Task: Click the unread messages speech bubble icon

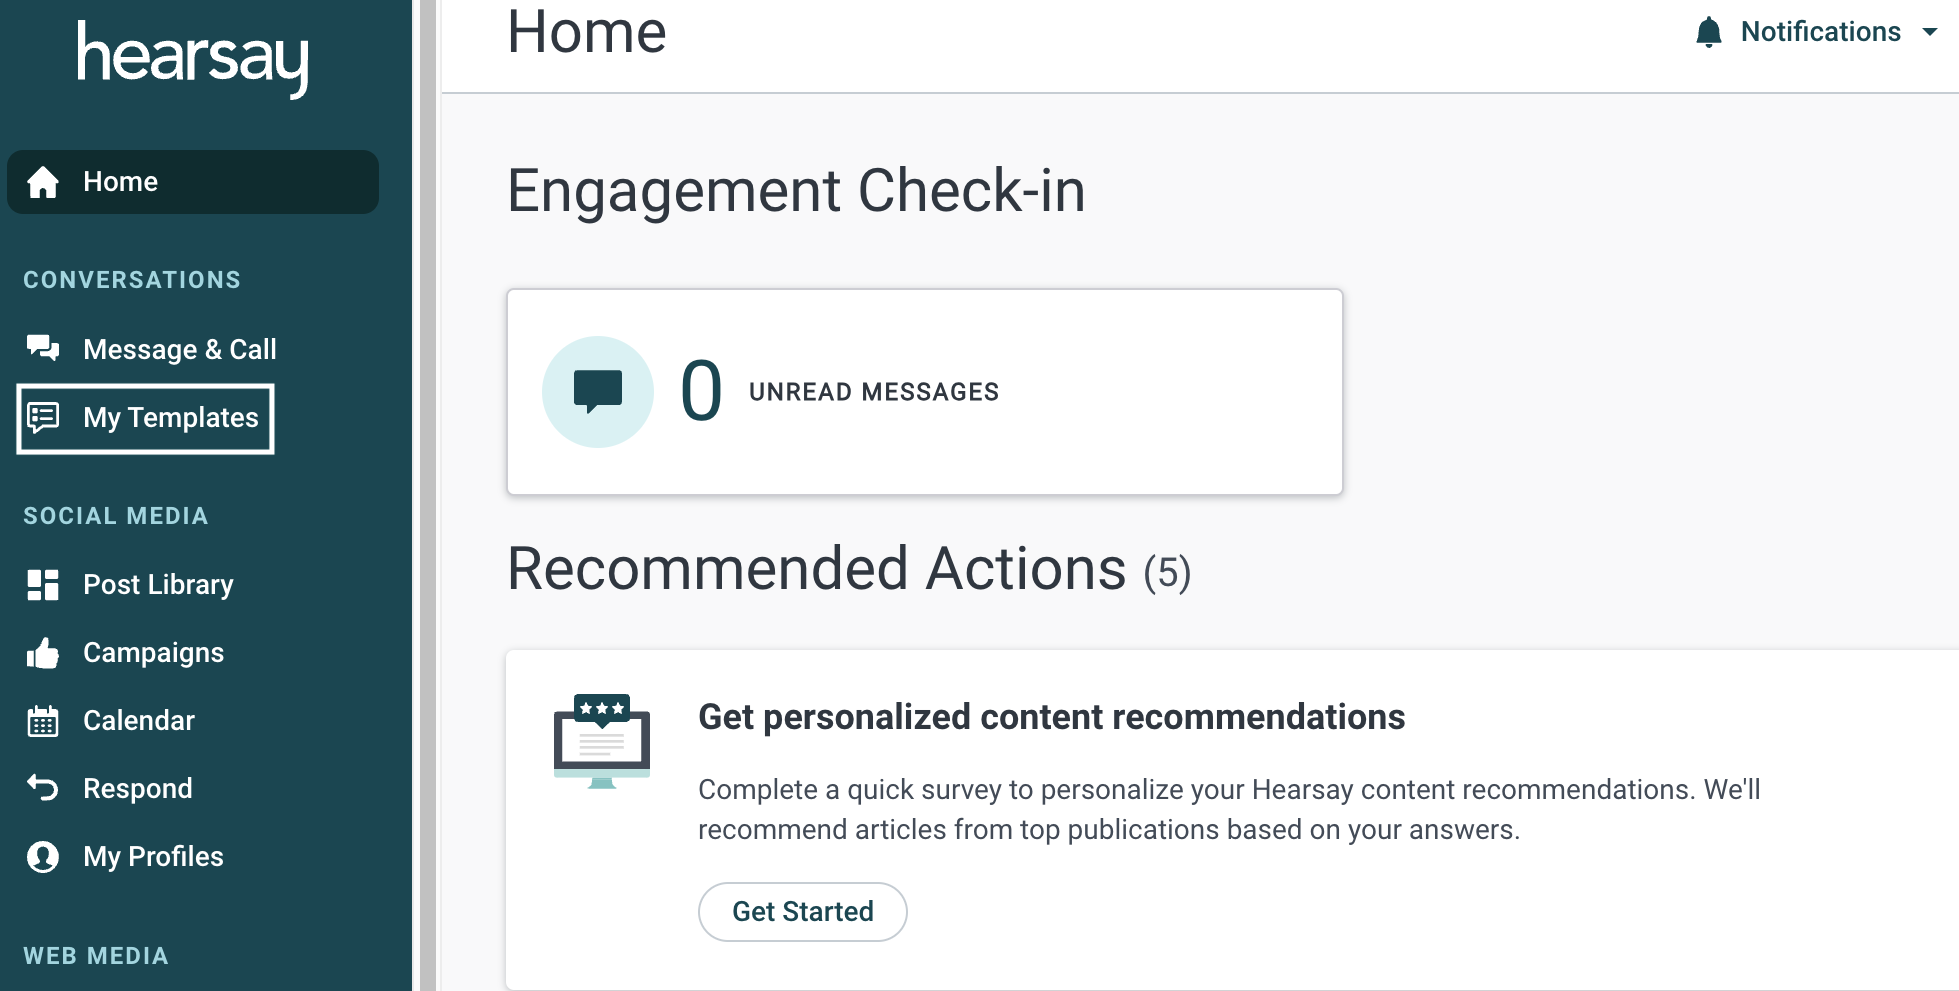Action: (598, 392)
